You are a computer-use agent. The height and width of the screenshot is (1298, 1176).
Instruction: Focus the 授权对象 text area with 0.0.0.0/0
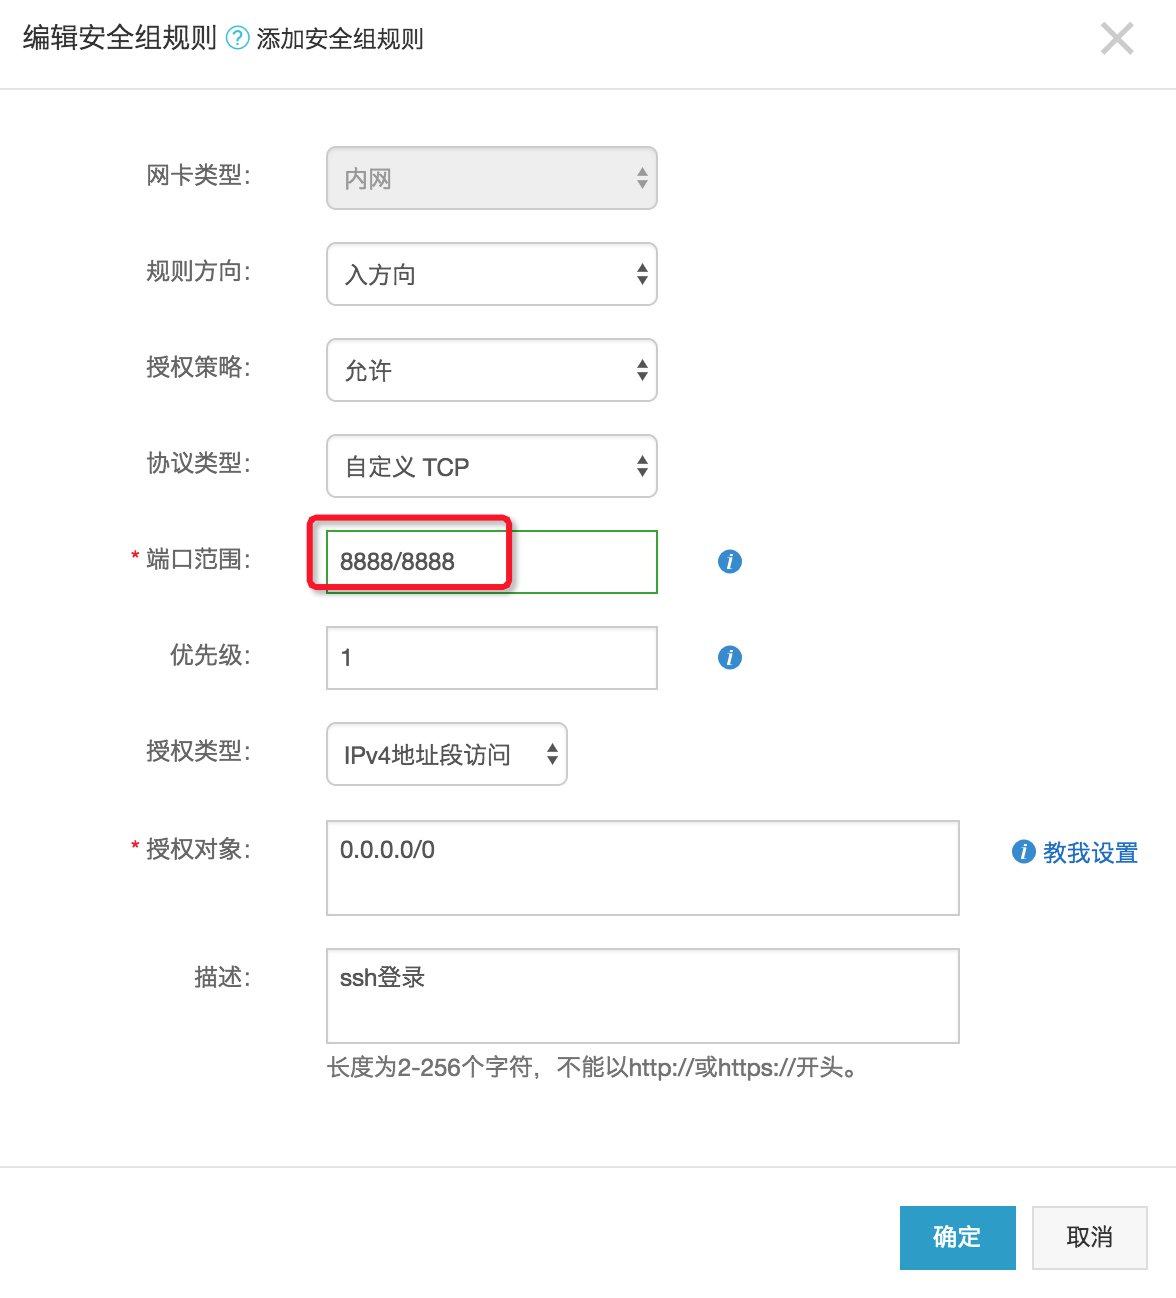pyautogui.click(x=642, y=868)
